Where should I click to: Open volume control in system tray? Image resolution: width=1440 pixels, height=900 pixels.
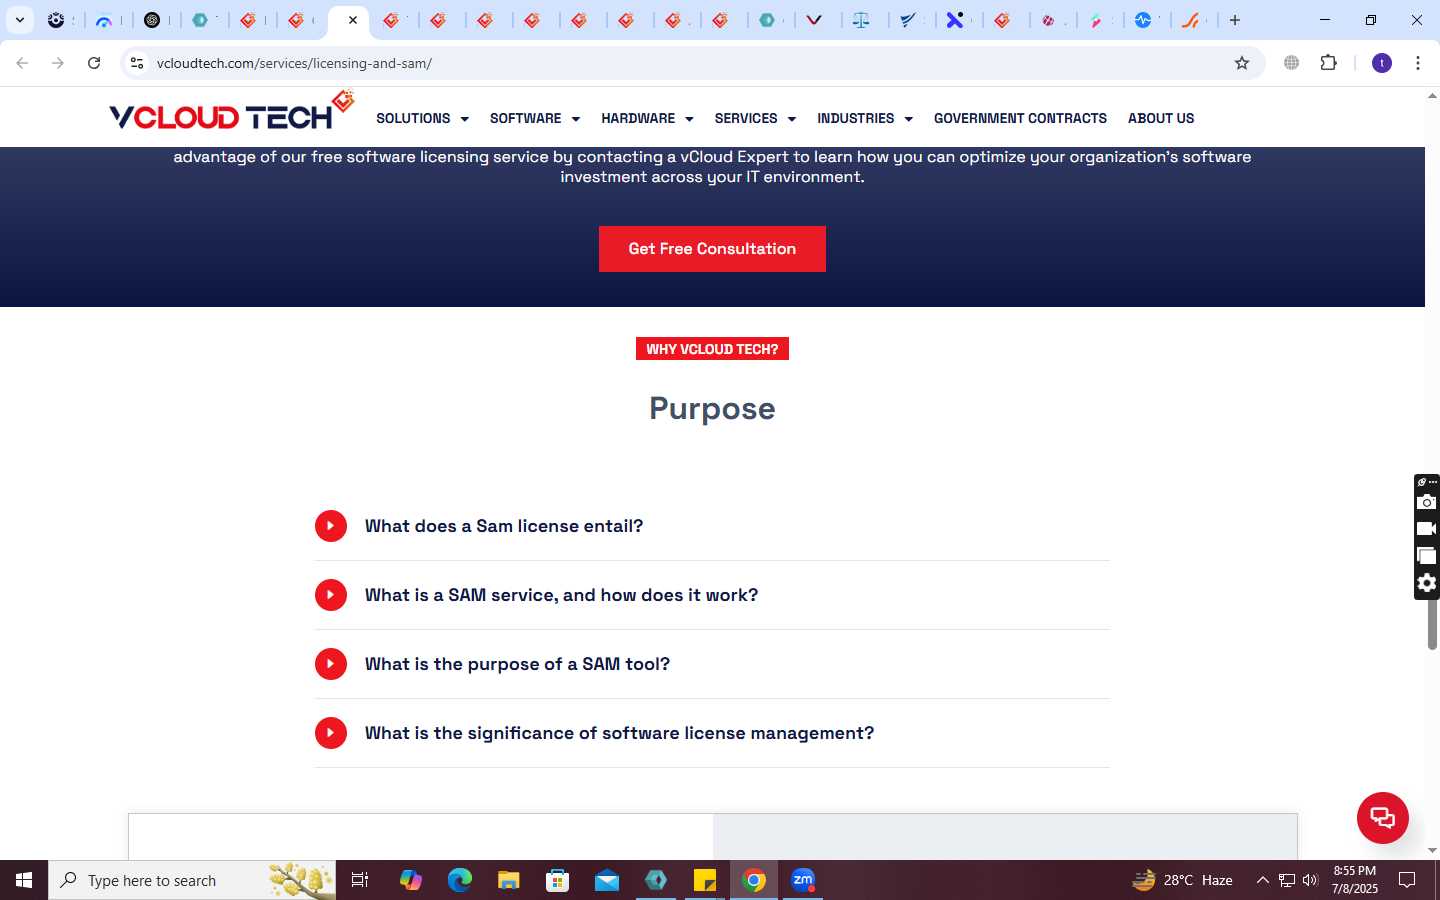click(x=1310, y=880)
